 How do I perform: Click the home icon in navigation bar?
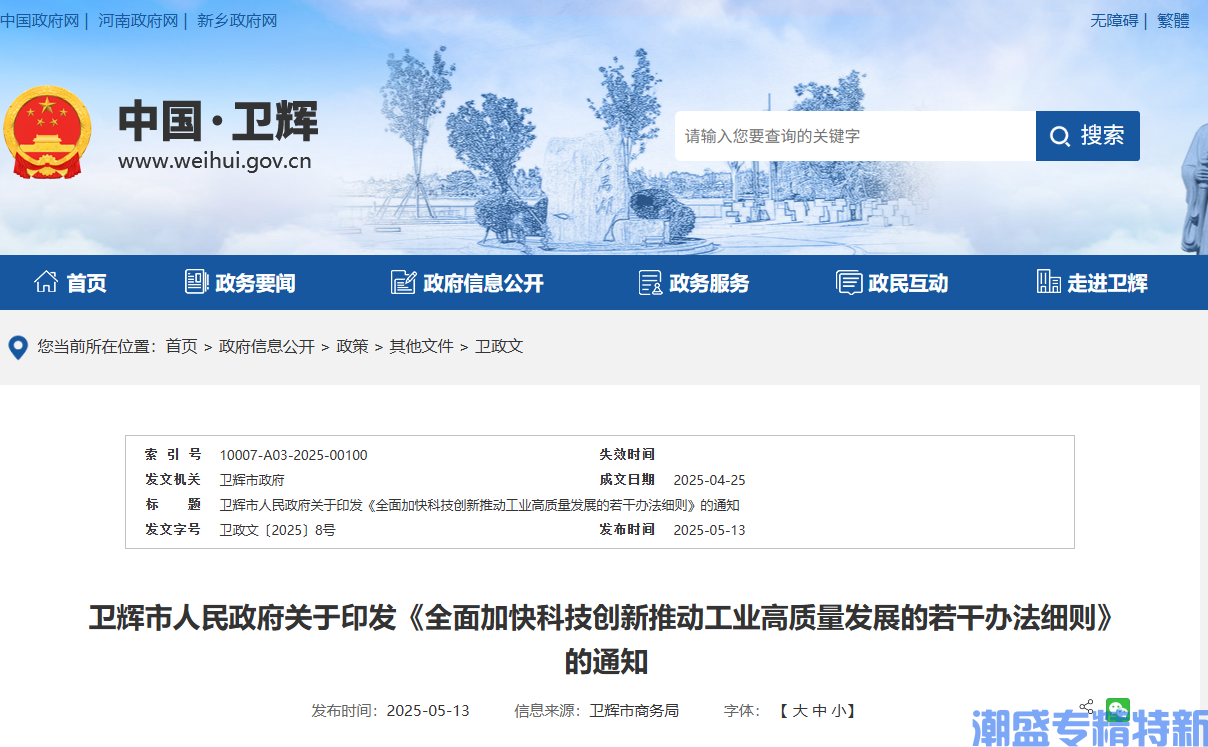(46, 282)
